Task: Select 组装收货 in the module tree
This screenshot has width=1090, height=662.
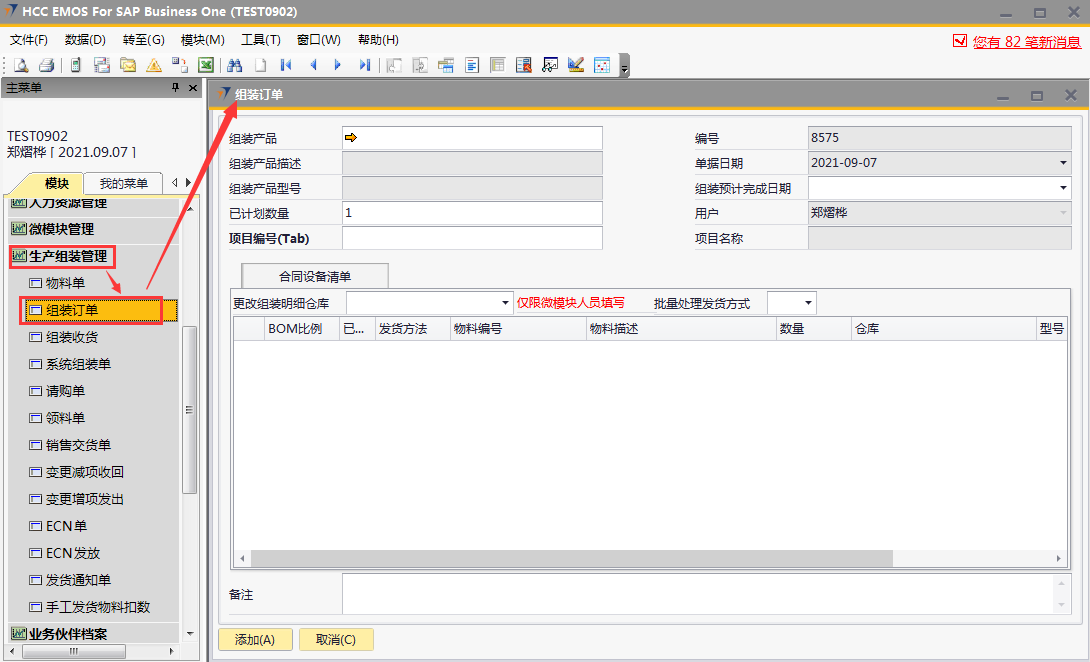Action: coord(72,337)
